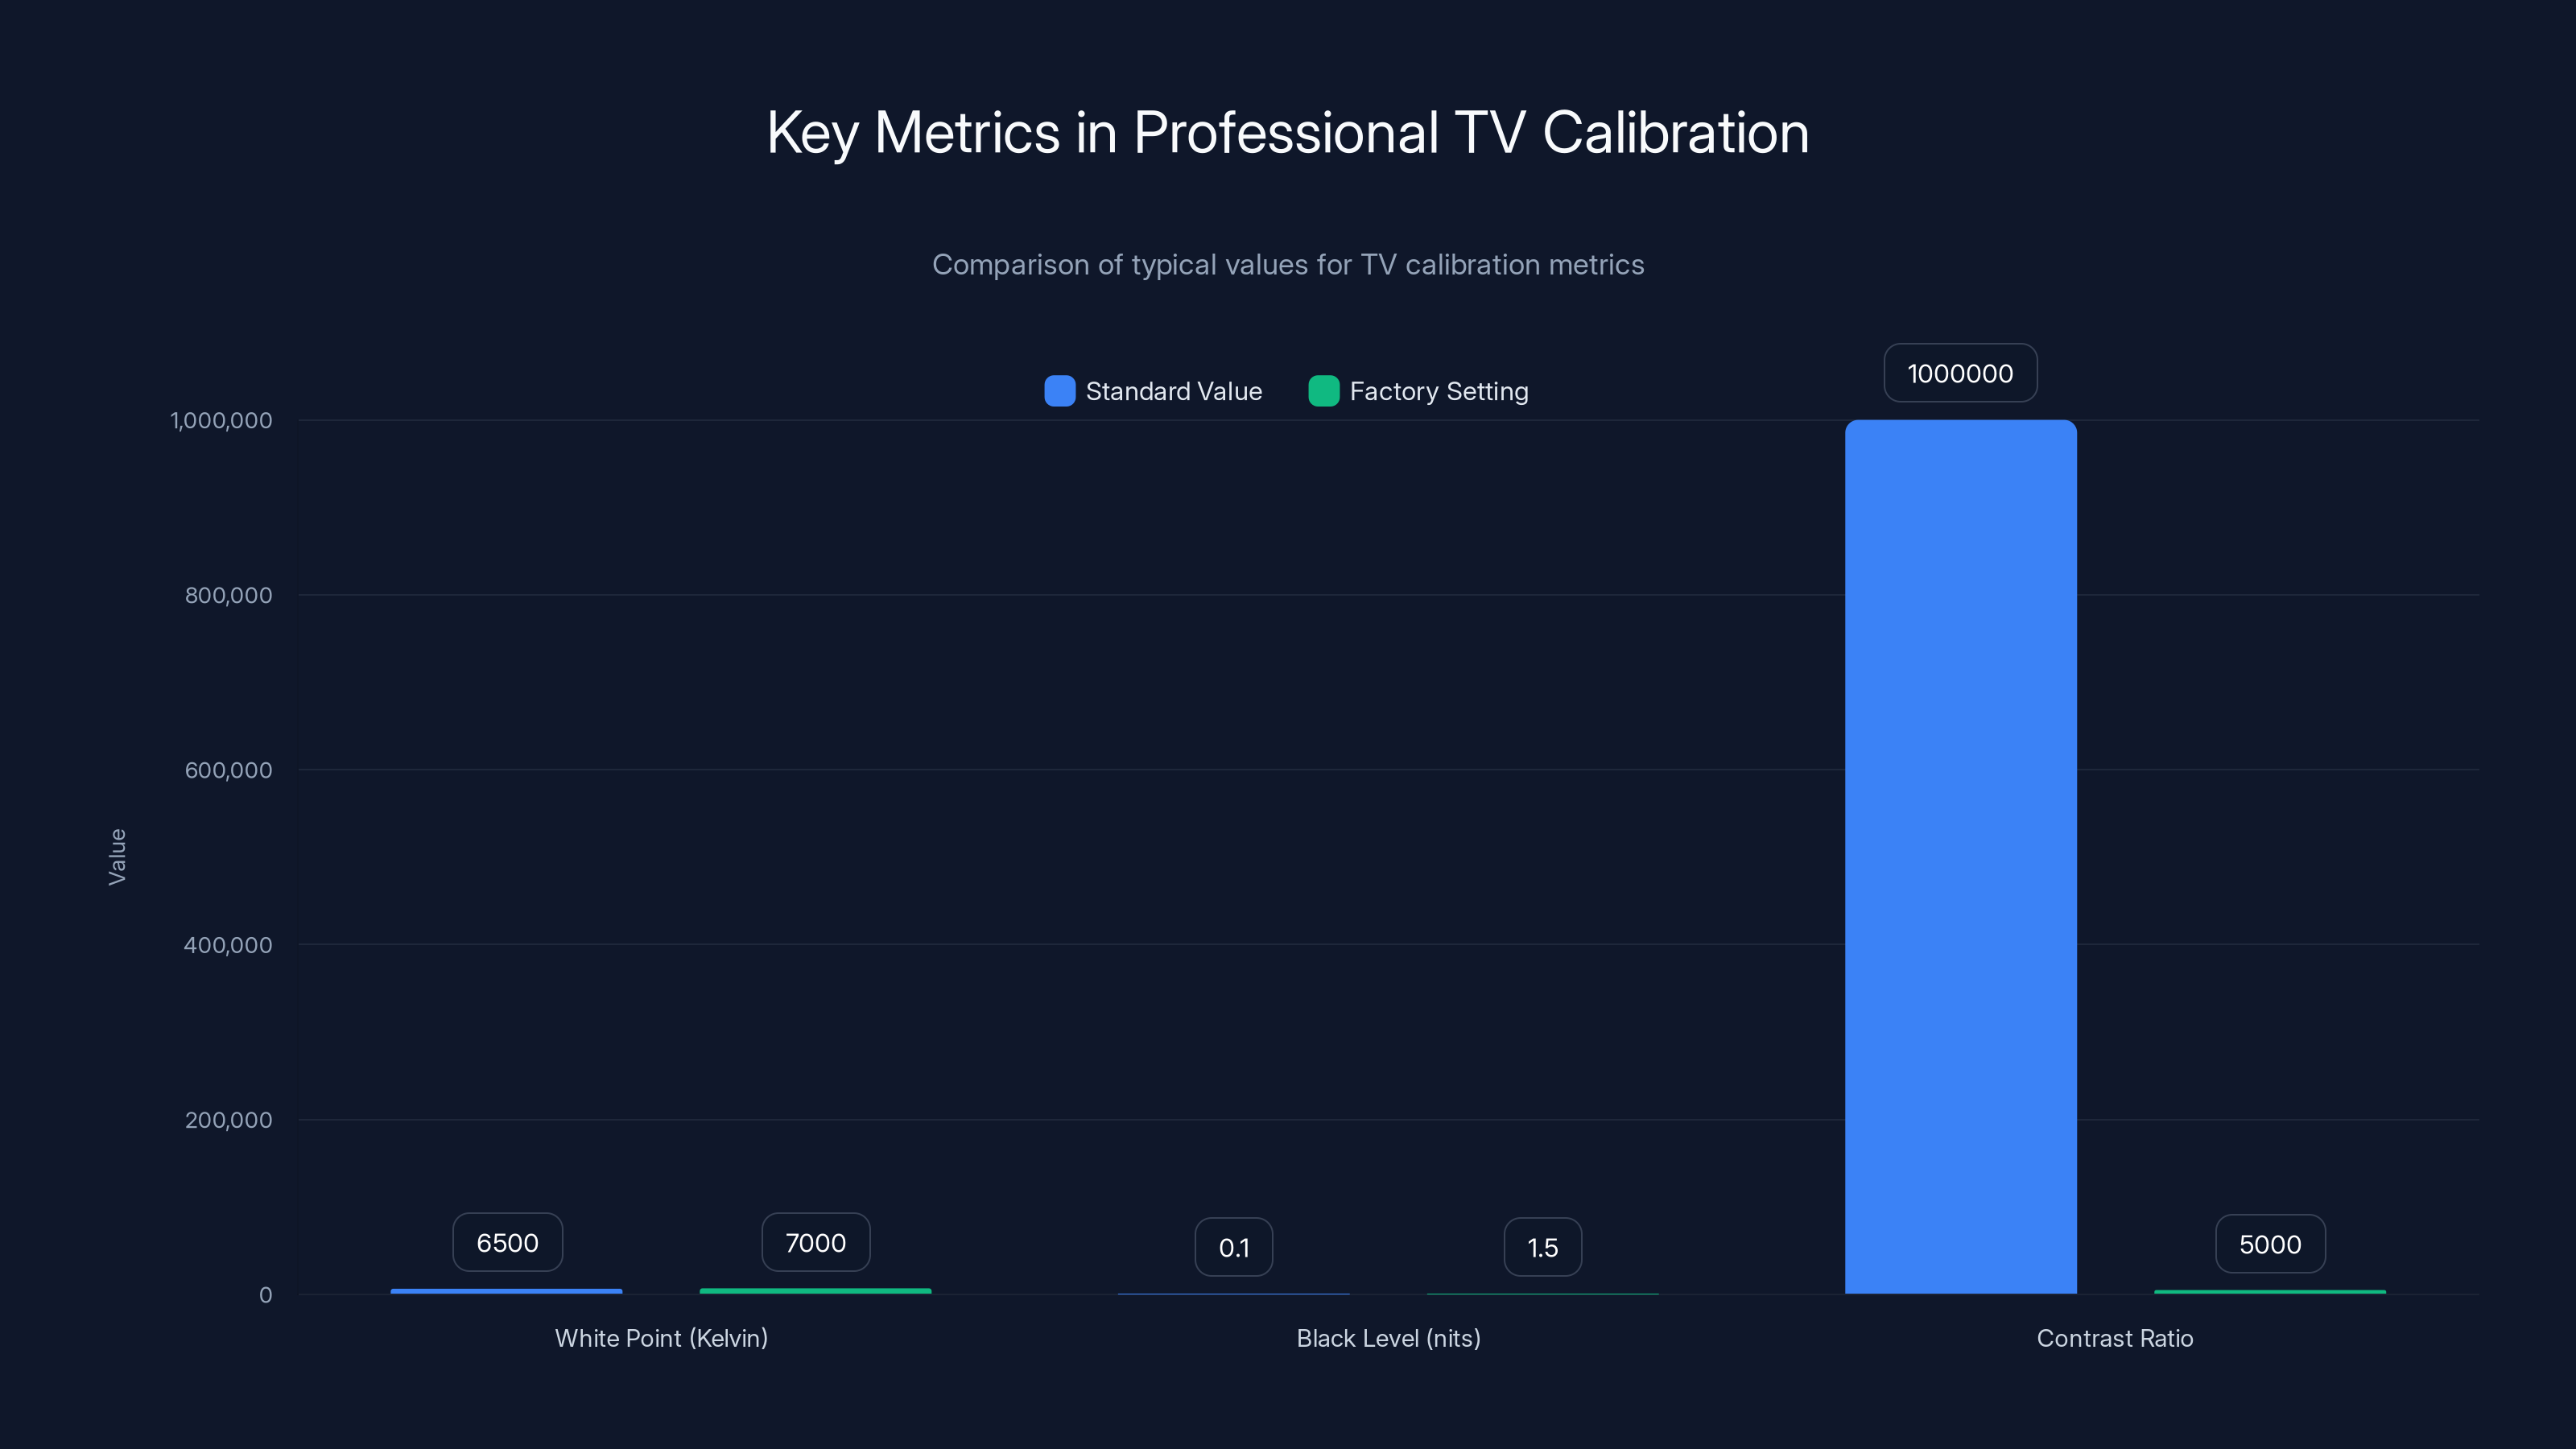The height and width of the screenshot is (1449, 2576).
Task: Select the 1000000 value label above the tall bar
Action: 1959,372
